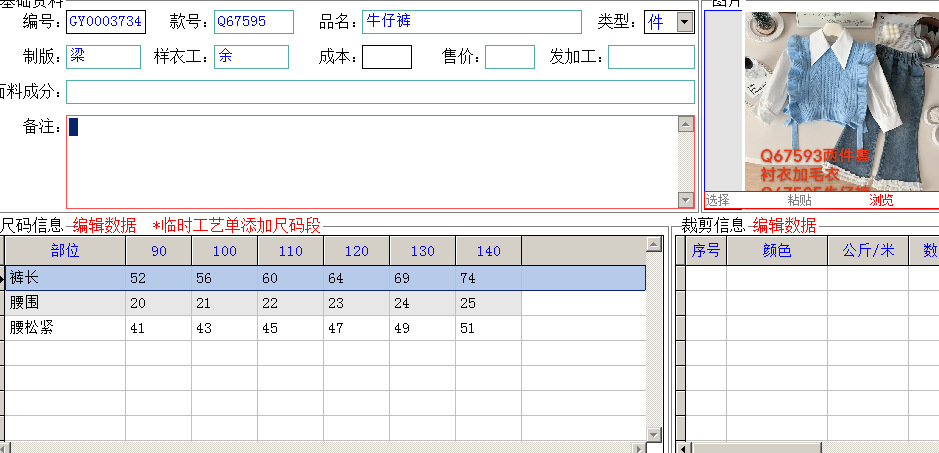Click the 颜色 column header in 裁剪信息

point(777,250)
